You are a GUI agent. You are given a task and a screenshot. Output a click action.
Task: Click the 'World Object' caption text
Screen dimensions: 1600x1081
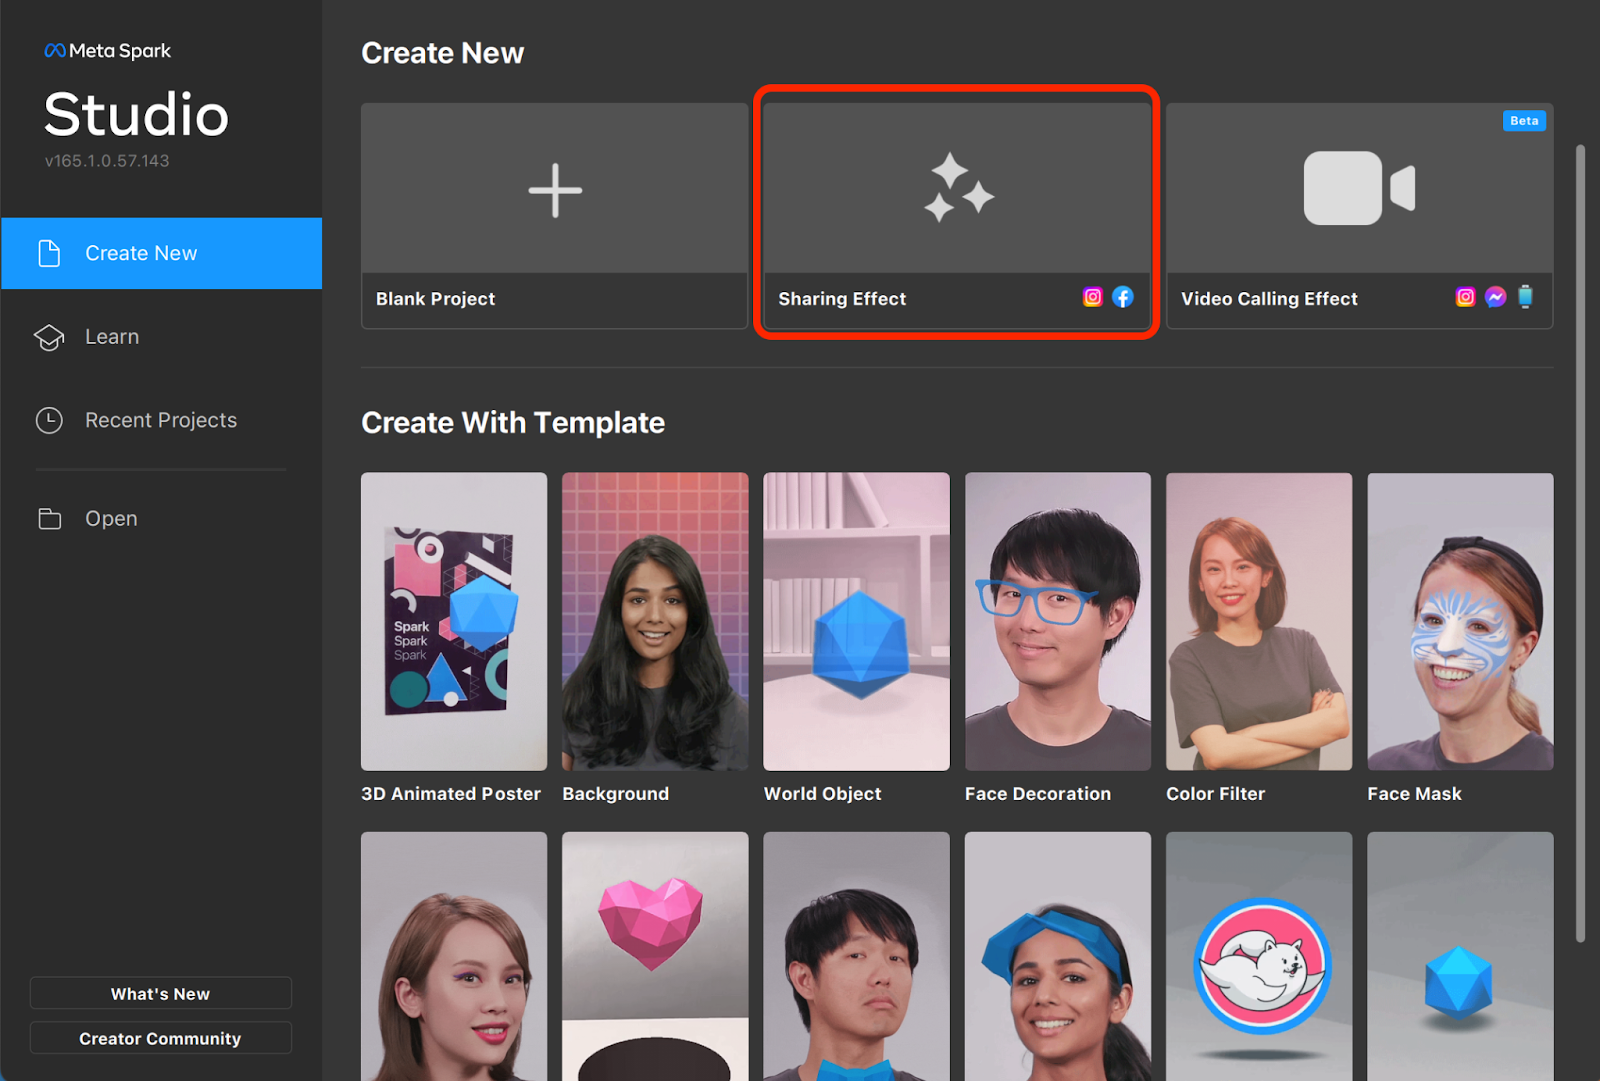click(823, 794)
